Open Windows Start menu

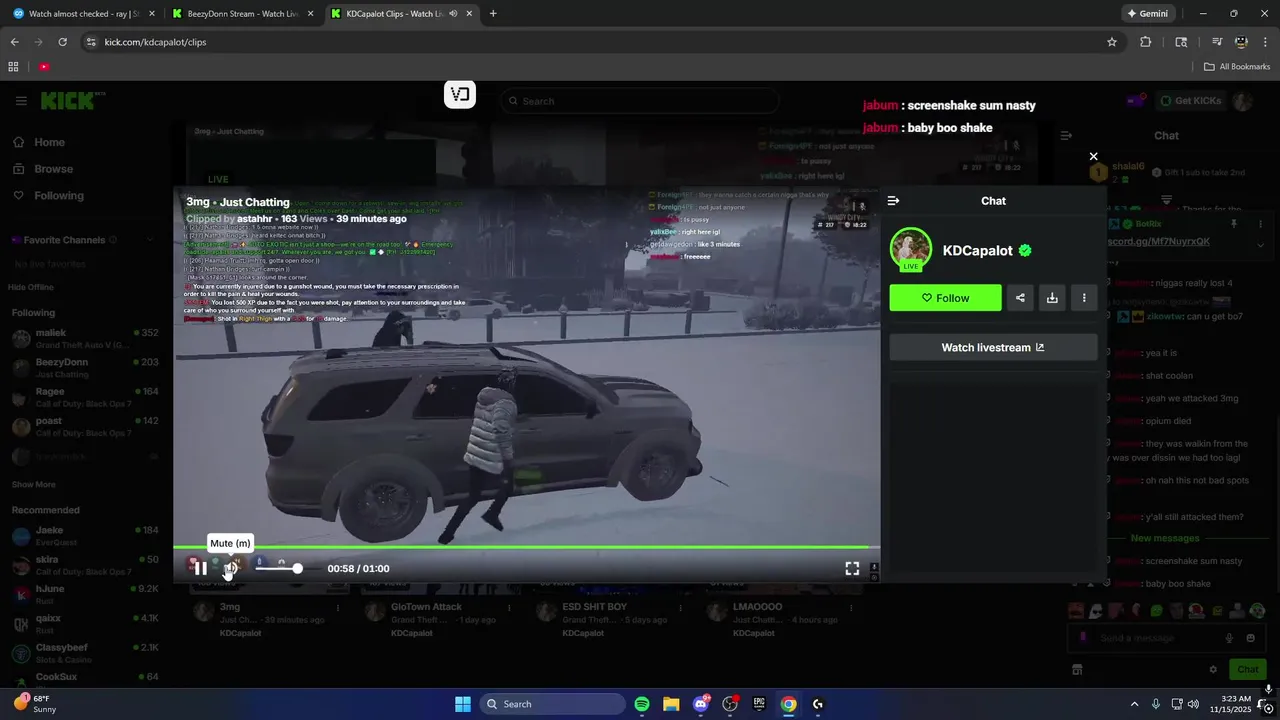click(x=463, y=704)
